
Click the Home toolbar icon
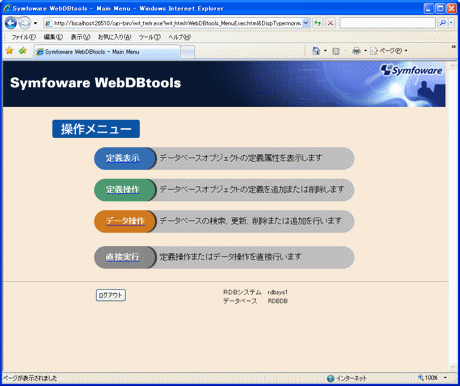tap(316, 51)
